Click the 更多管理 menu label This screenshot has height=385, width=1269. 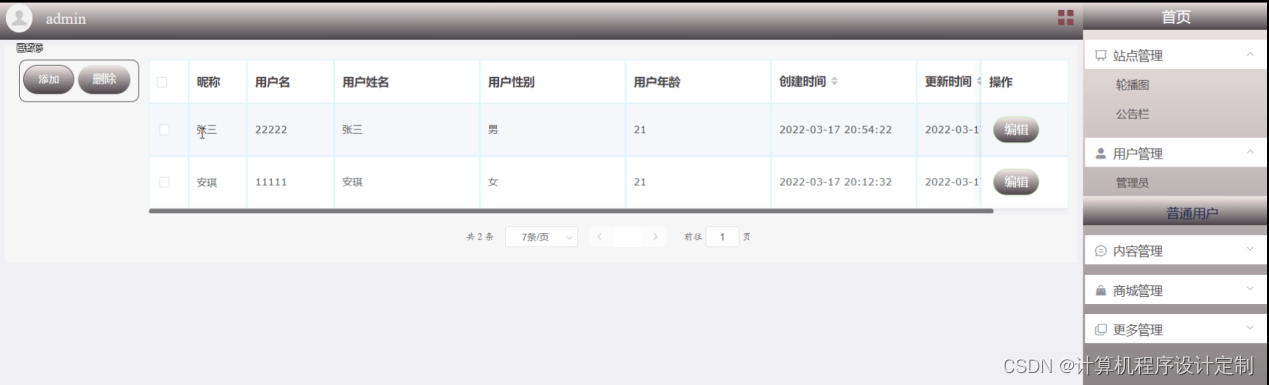coord(1138,330)
